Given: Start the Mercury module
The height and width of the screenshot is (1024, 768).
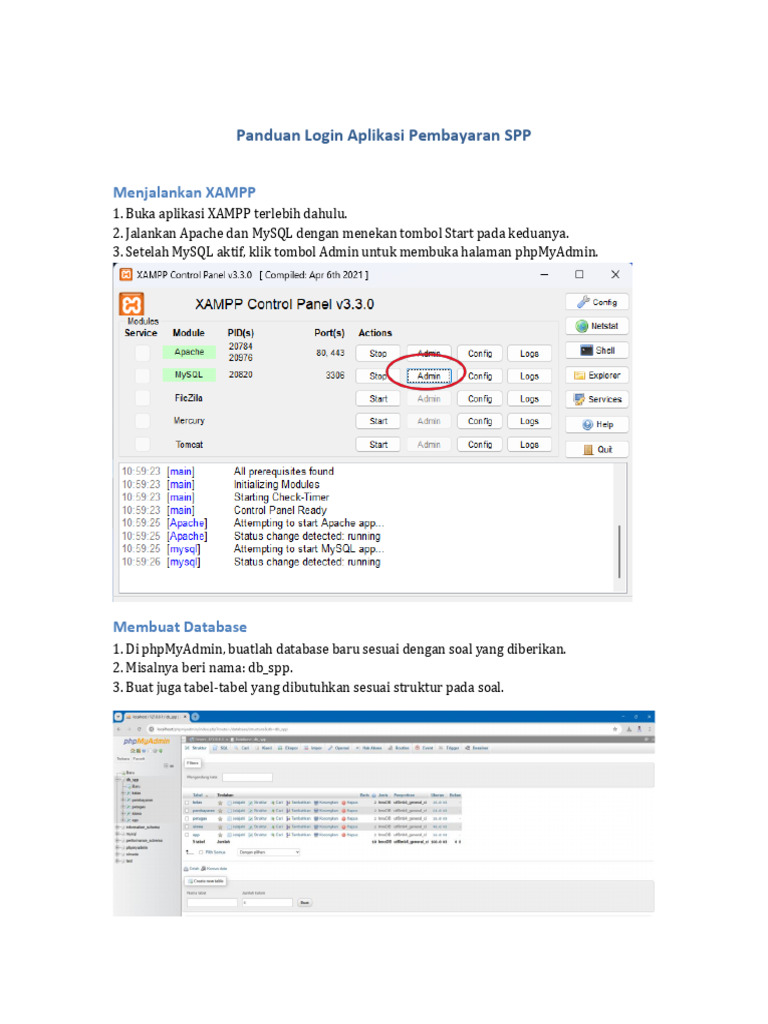Looking at the screenshot, I should pos(377,421).
